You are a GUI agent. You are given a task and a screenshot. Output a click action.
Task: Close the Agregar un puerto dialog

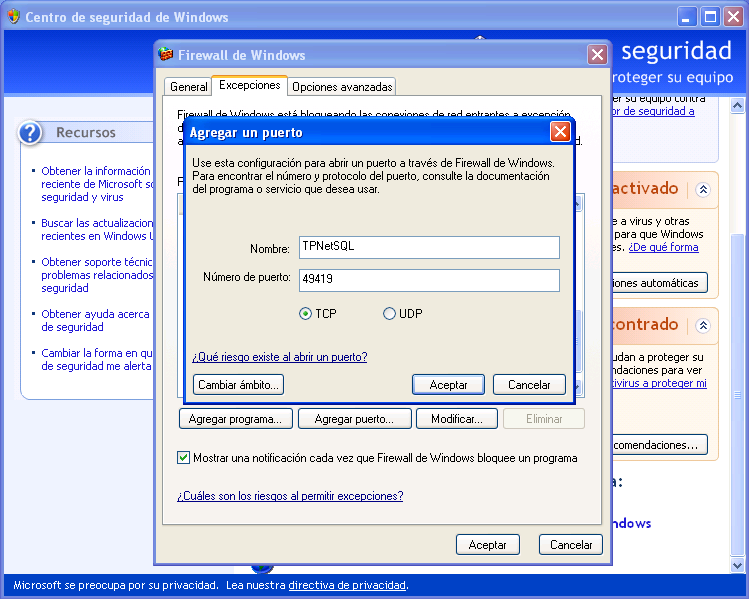tap(560, 131)
